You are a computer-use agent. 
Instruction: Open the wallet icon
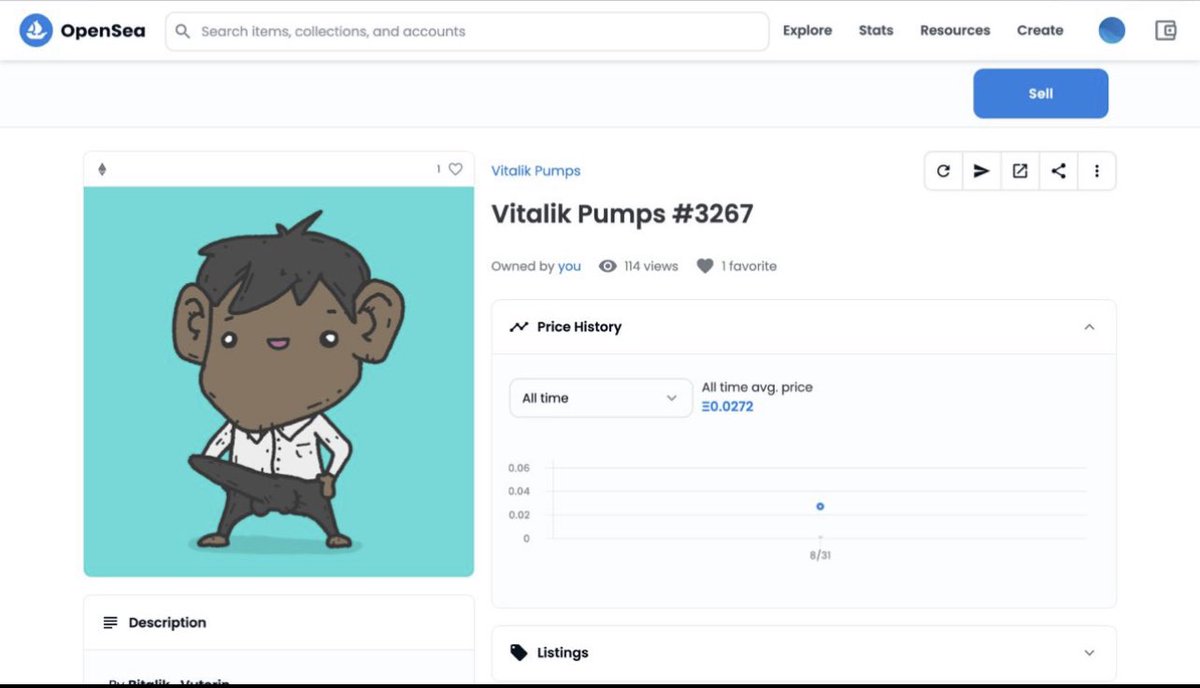click(1165, 30)
